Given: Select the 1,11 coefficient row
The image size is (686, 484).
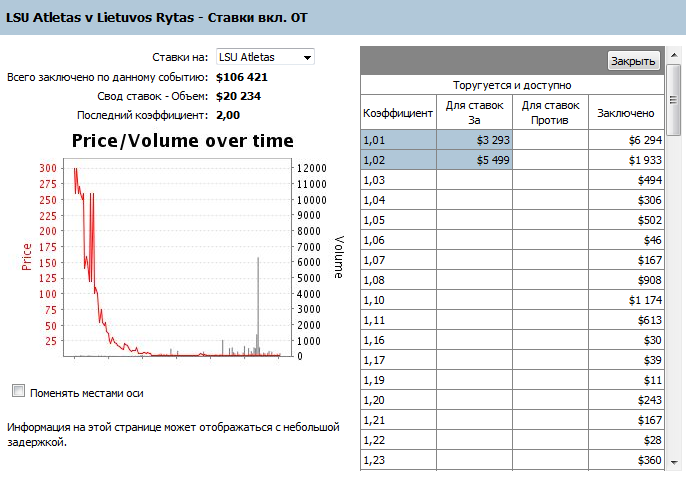Looking at the screenshot, I should coord(512,320).
